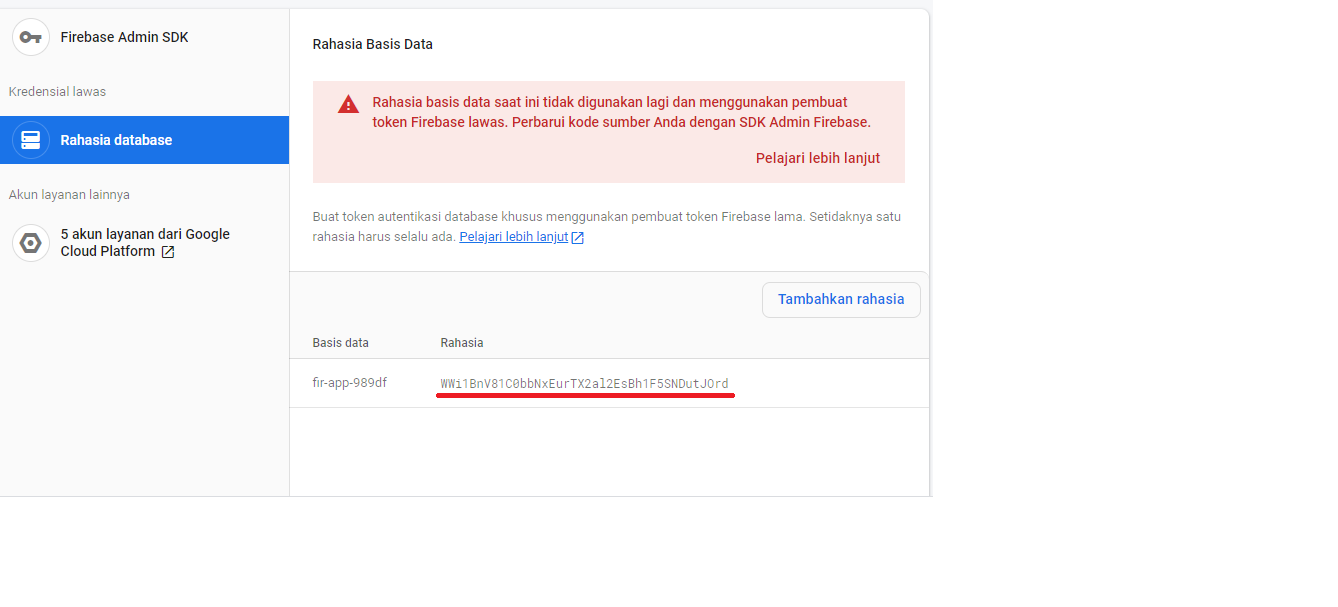Screen dimensions: 1338x607
Task: Click the Rahasia column header
Action: [462, 342]
